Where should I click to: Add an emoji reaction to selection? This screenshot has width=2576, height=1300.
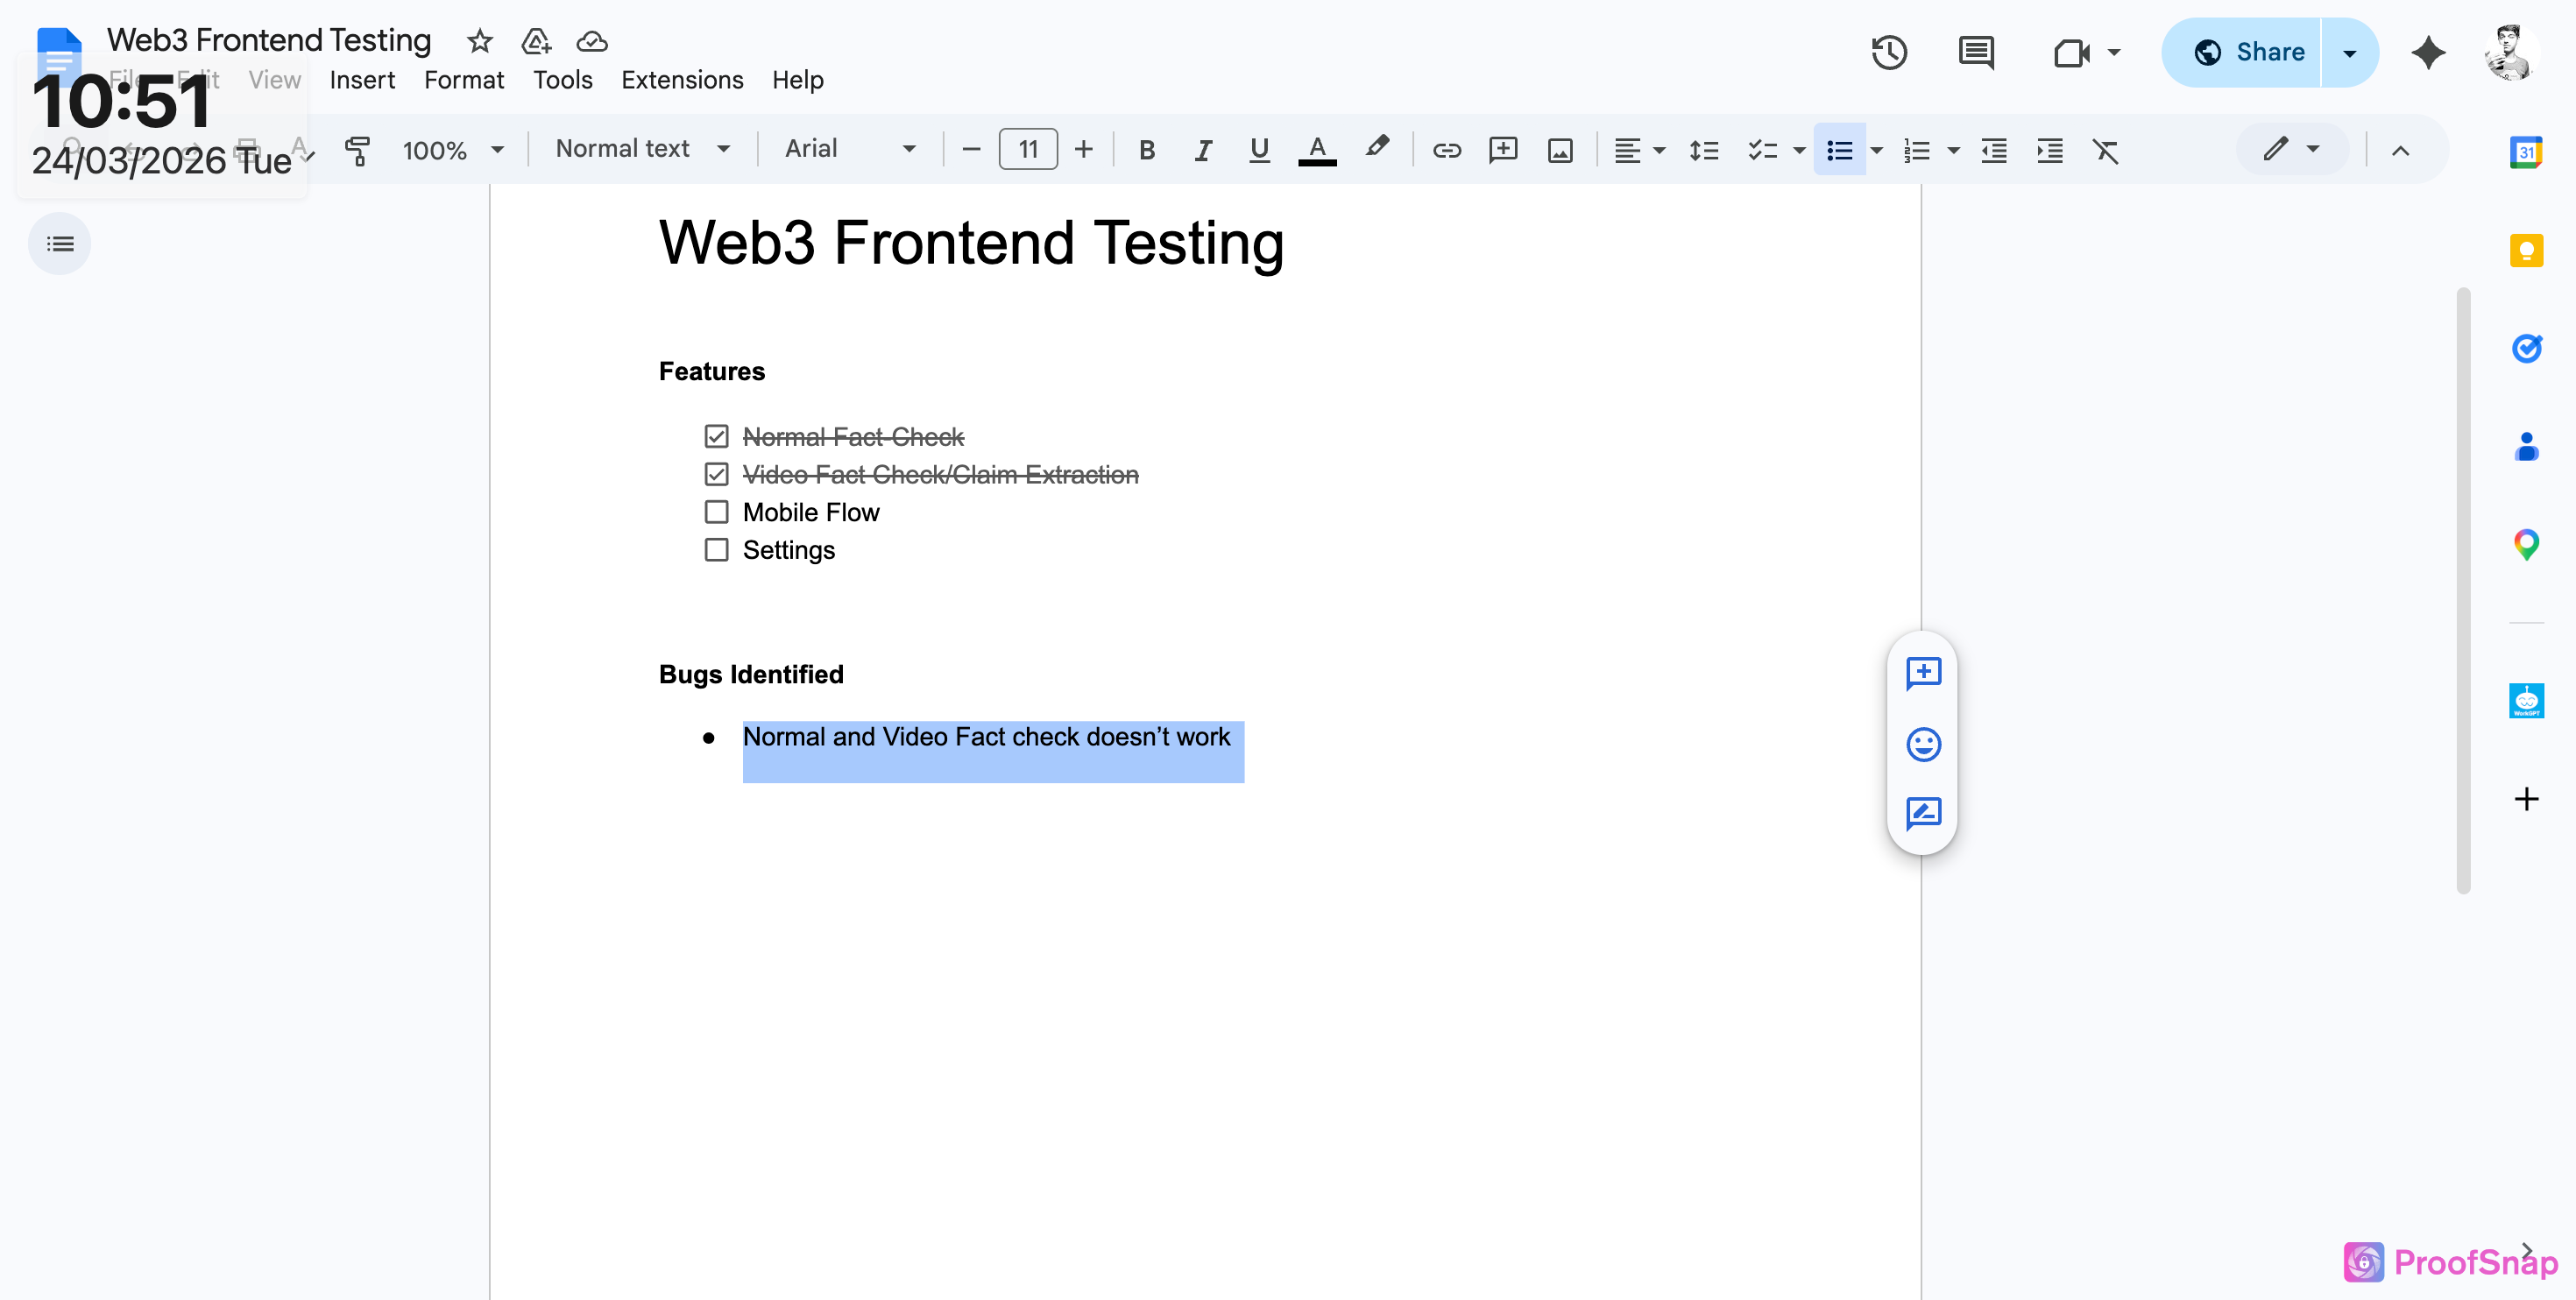coord(1923,744)
